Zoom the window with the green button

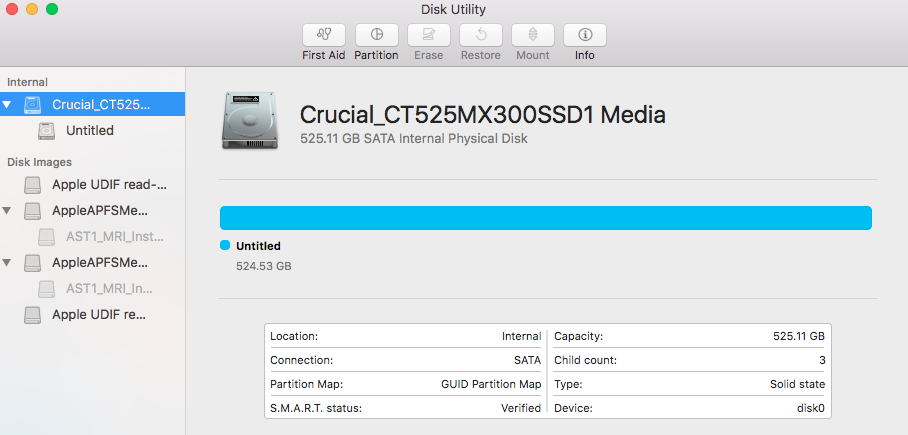coord(52,9)
